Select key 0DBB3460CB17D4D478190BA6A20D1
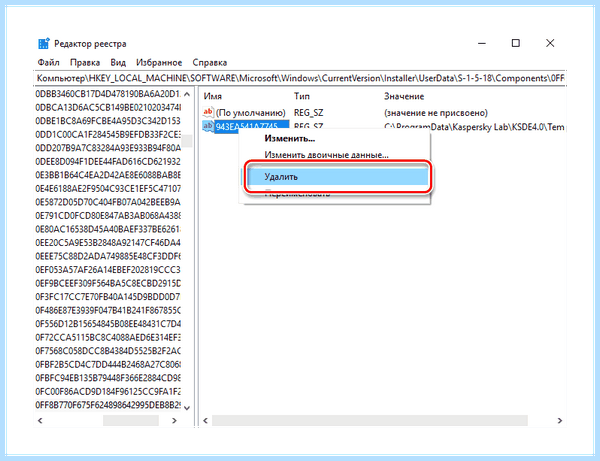The width and height of the screenshot is (600, 461). point(108,94)
